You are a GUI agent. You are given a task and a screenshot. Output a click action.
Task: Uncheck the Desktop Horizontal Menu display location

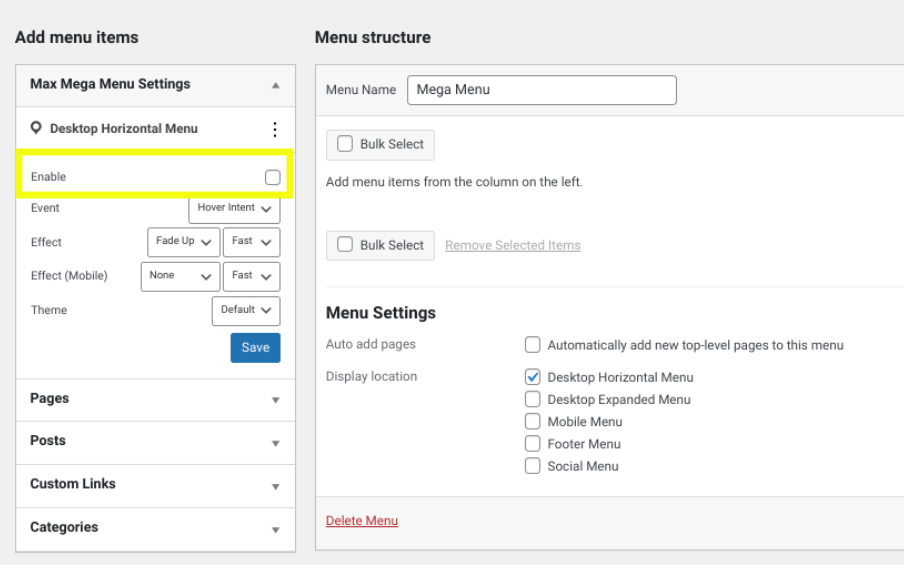pos(532,377)
